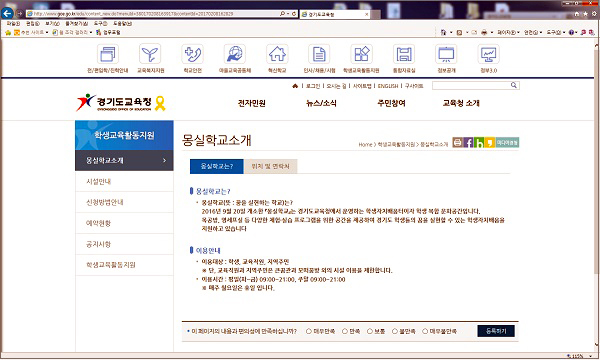Open the 학생교육활동지원 shapes icon
600x360 pixels.
(x=362, y=54)
